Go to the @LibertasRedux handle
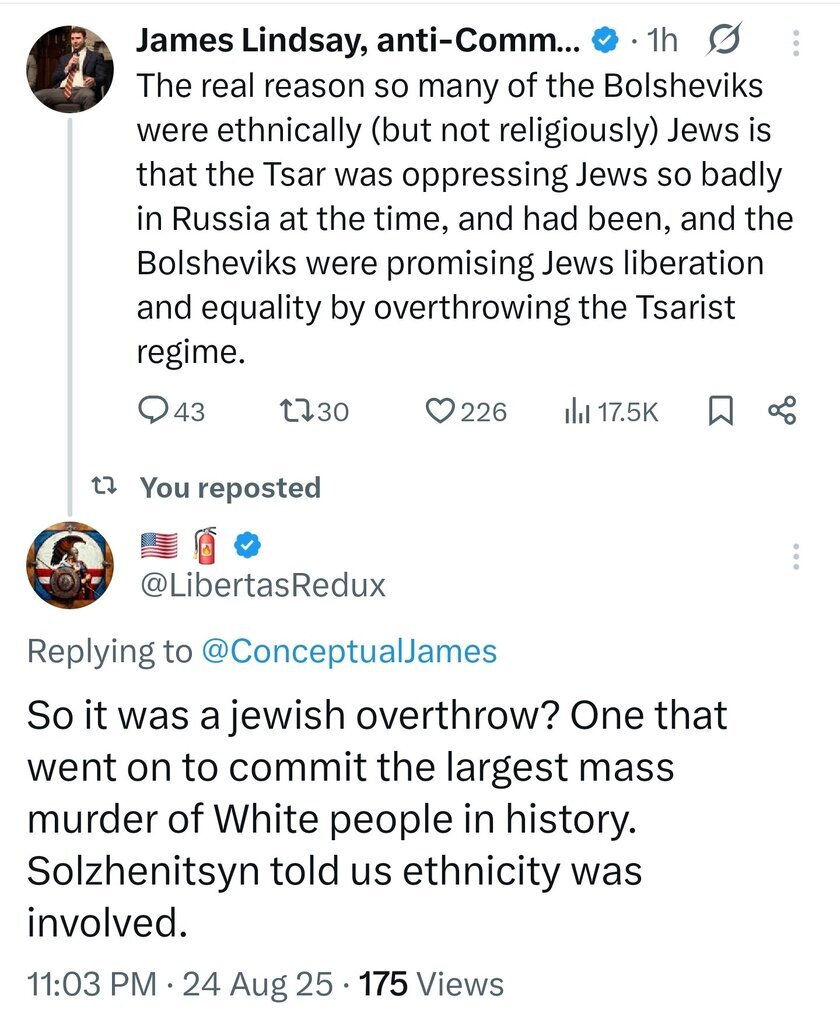 (264, 585)
